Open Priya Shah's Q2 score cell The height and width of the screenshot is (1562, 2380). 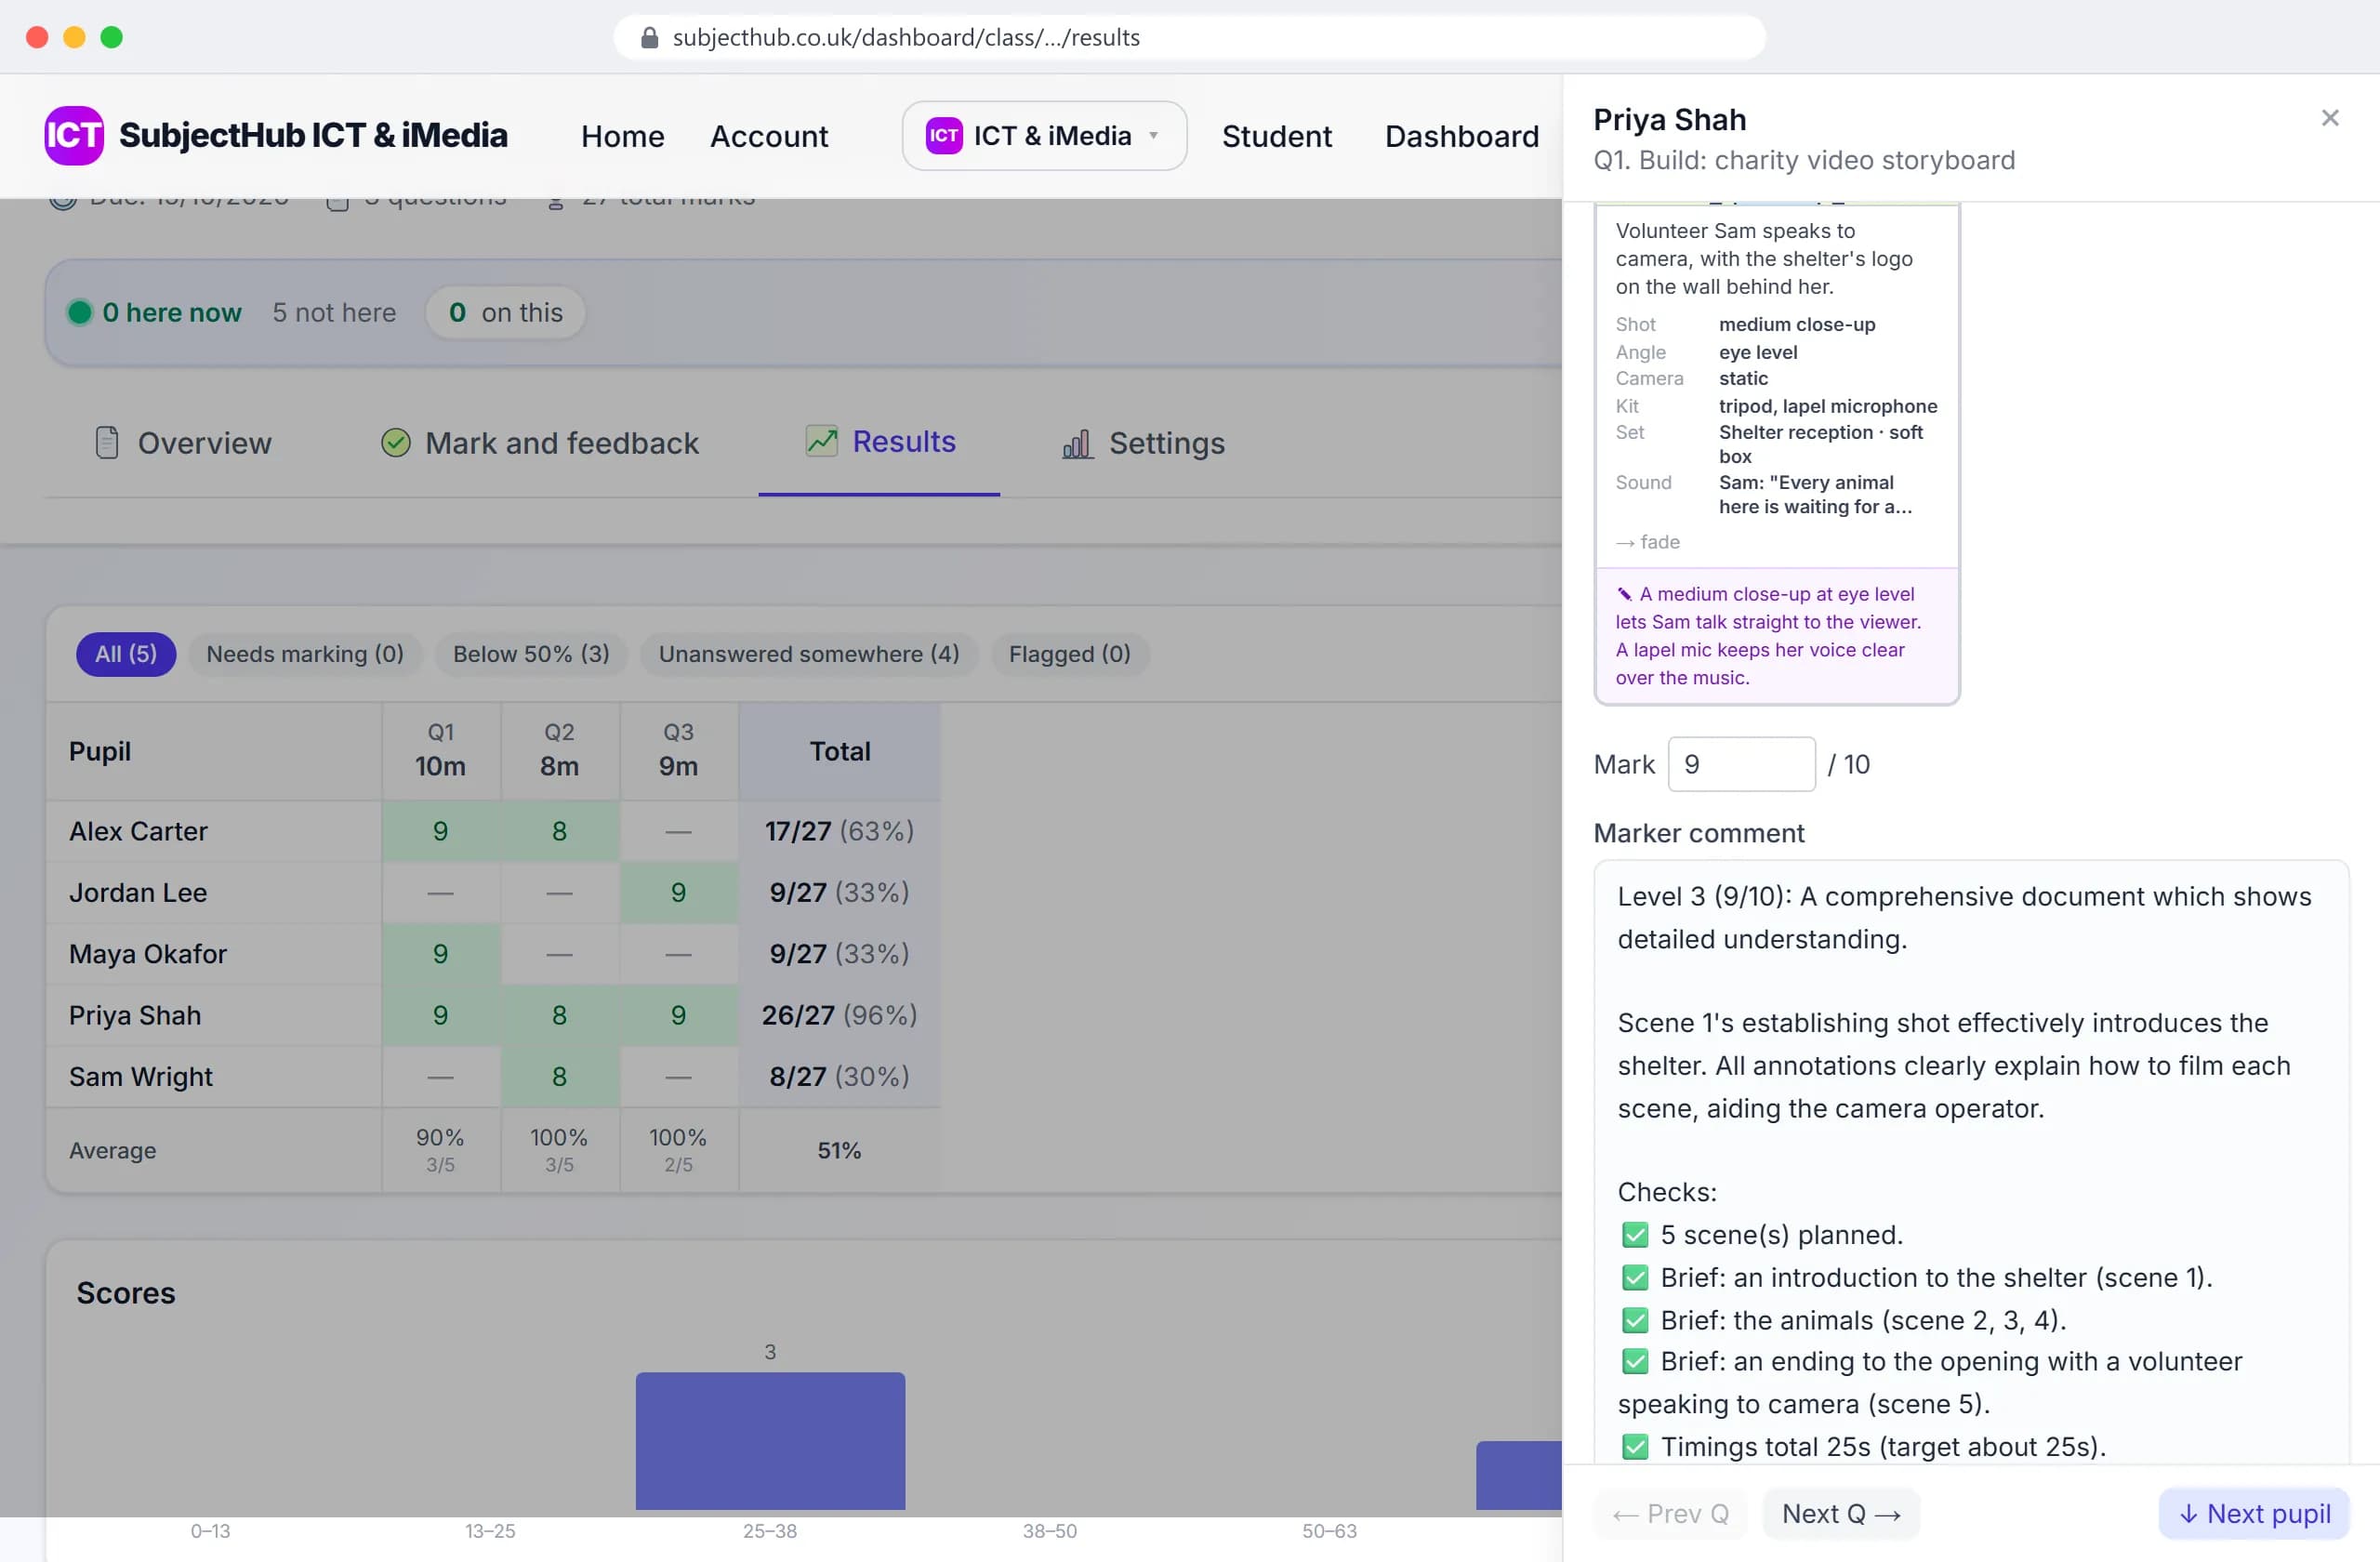point(559,1015)
